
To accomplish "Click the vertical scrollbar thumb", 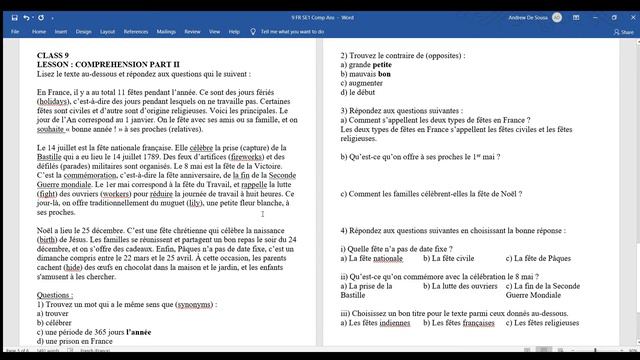I will tap(638, 279).
